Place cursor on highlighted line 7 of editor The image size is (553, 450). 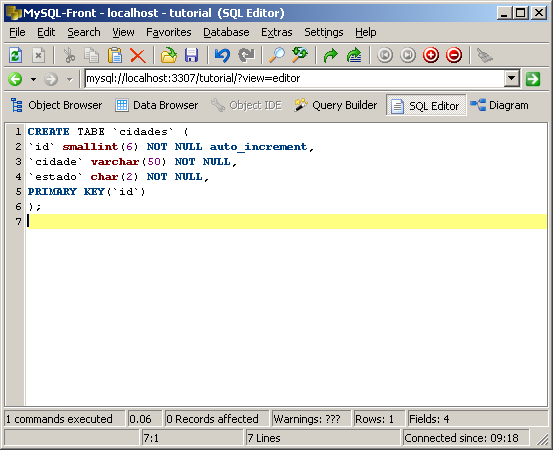pos(287,221)
